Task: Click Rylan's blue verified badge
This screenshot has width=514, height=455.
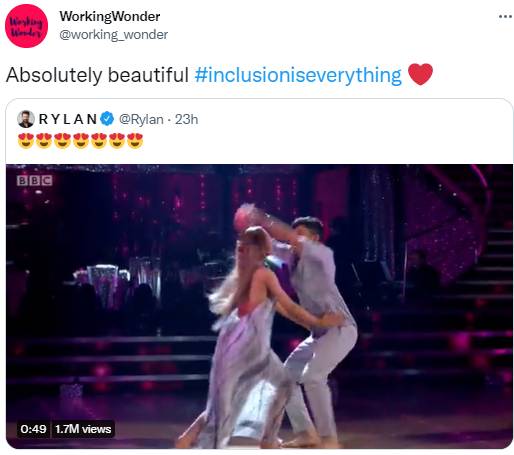Action: tap(107, 119)
